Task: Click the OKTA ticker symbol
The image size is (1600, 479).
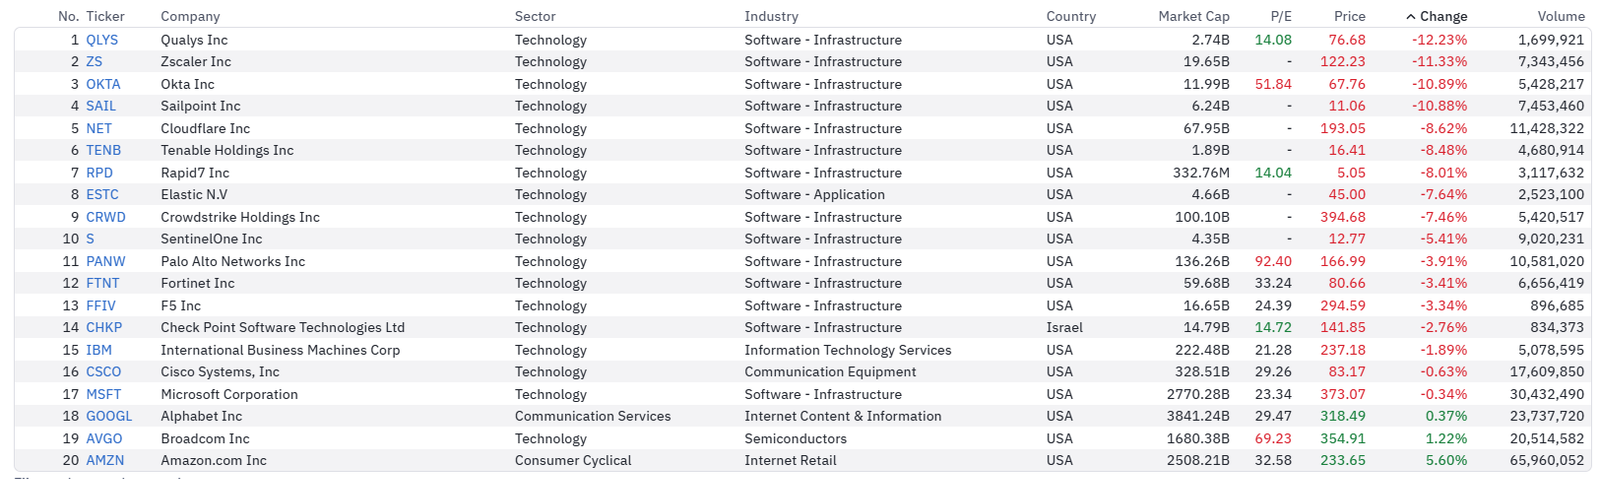Action: 103,84
